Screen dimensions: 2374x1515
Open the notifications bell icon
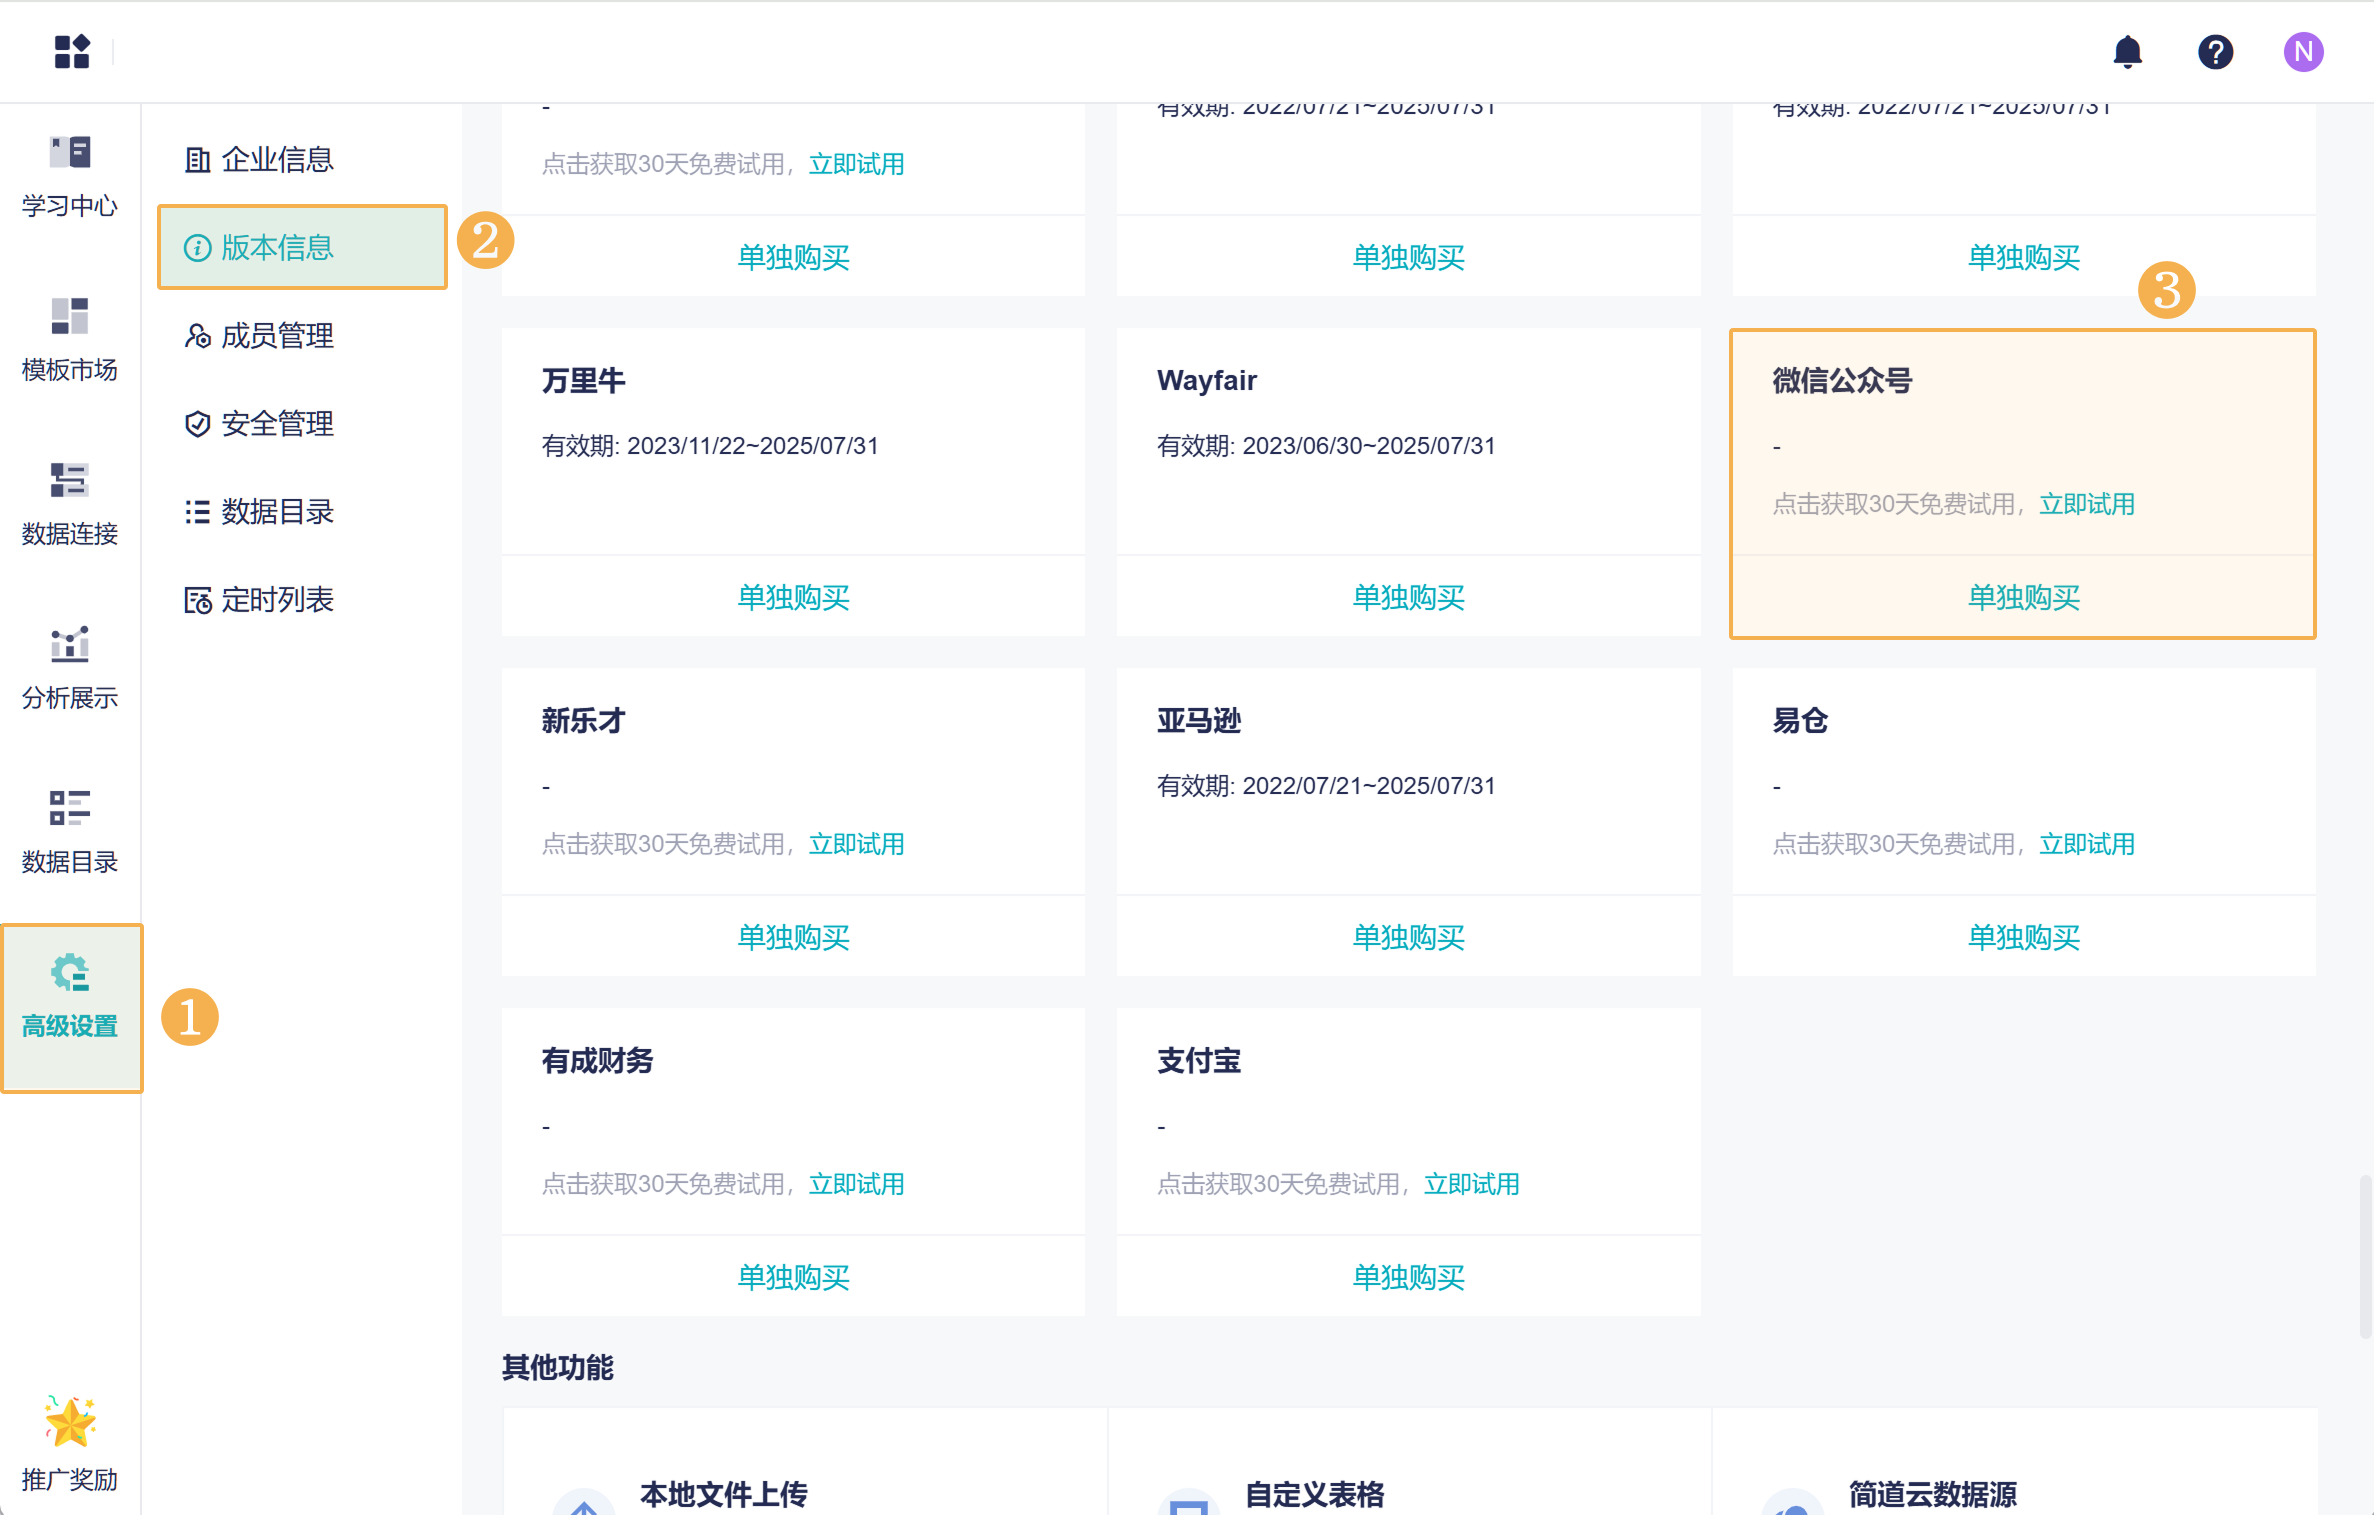click(x=2127, y=52)
